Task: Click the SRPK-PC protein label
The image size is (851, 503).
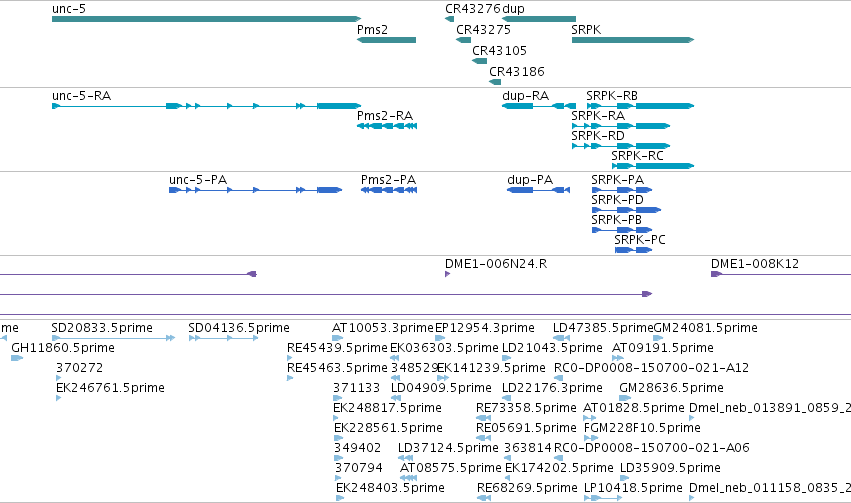Action: (640, 240)
